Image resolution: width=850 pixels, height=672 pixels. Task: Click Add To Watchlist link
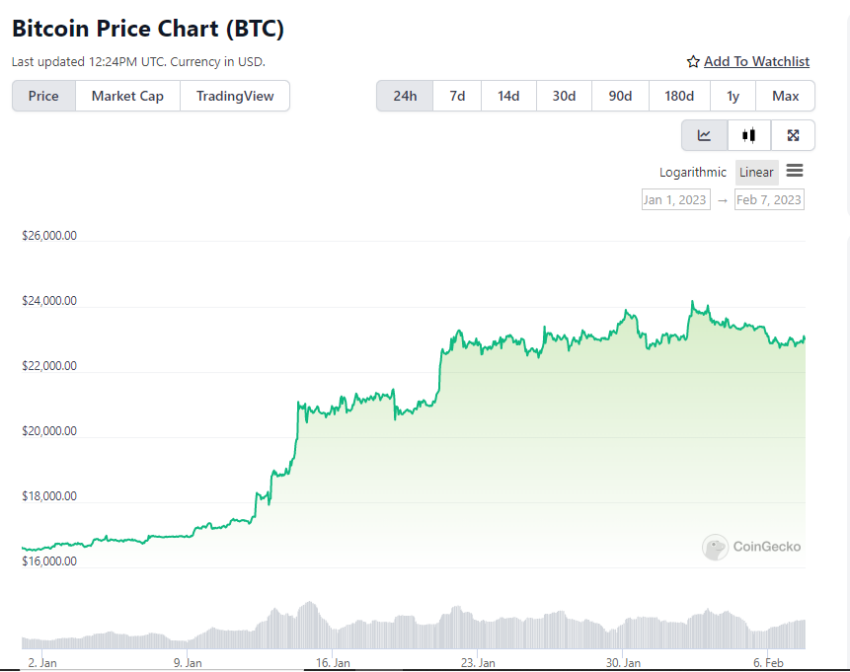click(757, 62)
